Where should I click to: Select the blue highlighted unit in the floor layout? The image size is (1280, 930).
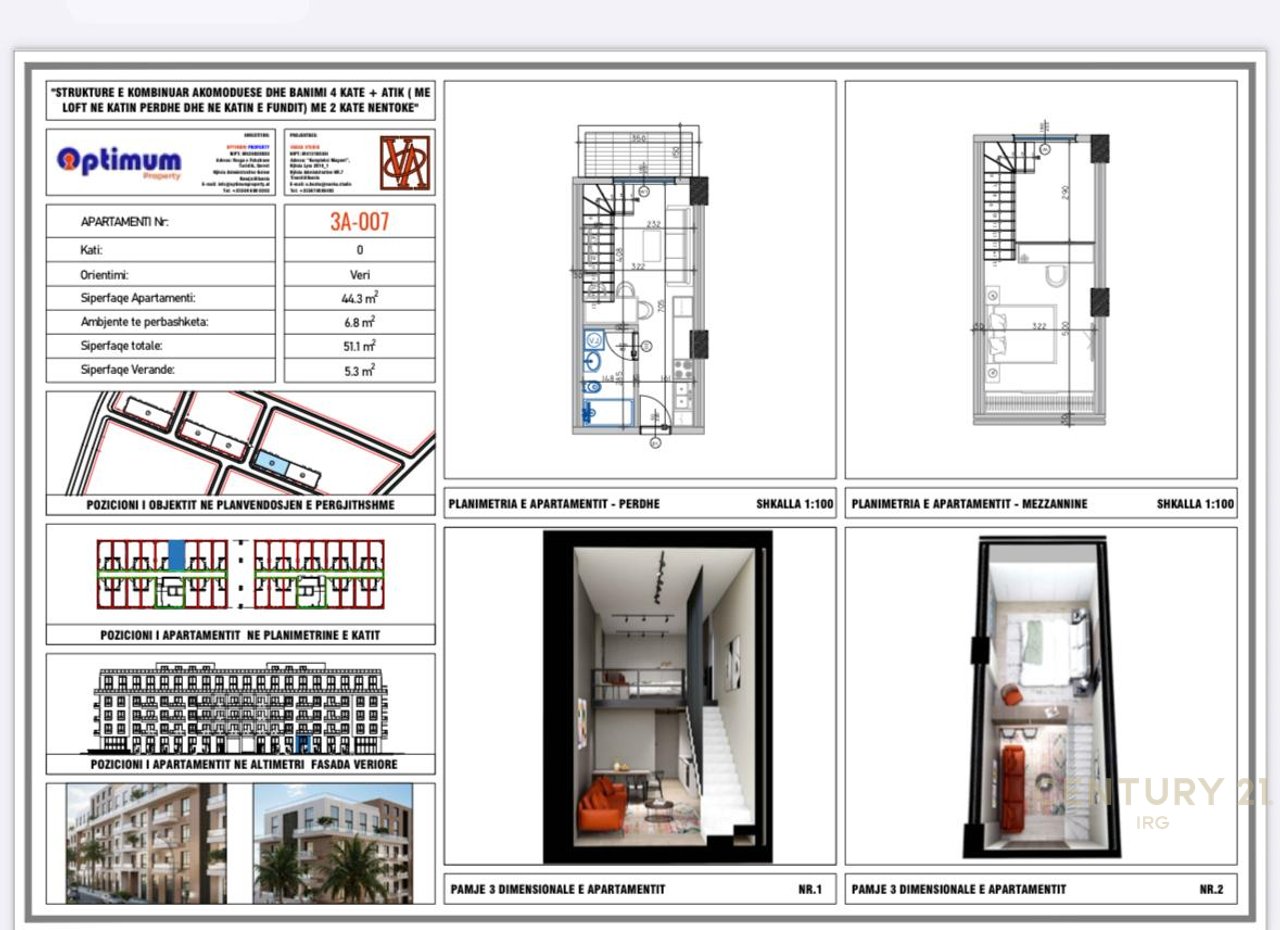tap(177, 555)
